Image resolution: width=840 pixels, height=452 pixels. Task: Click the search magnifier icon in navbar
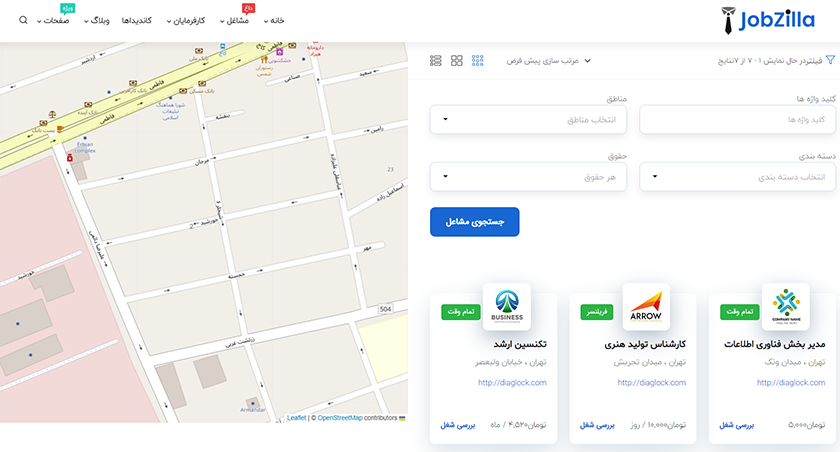click(23, 20)
